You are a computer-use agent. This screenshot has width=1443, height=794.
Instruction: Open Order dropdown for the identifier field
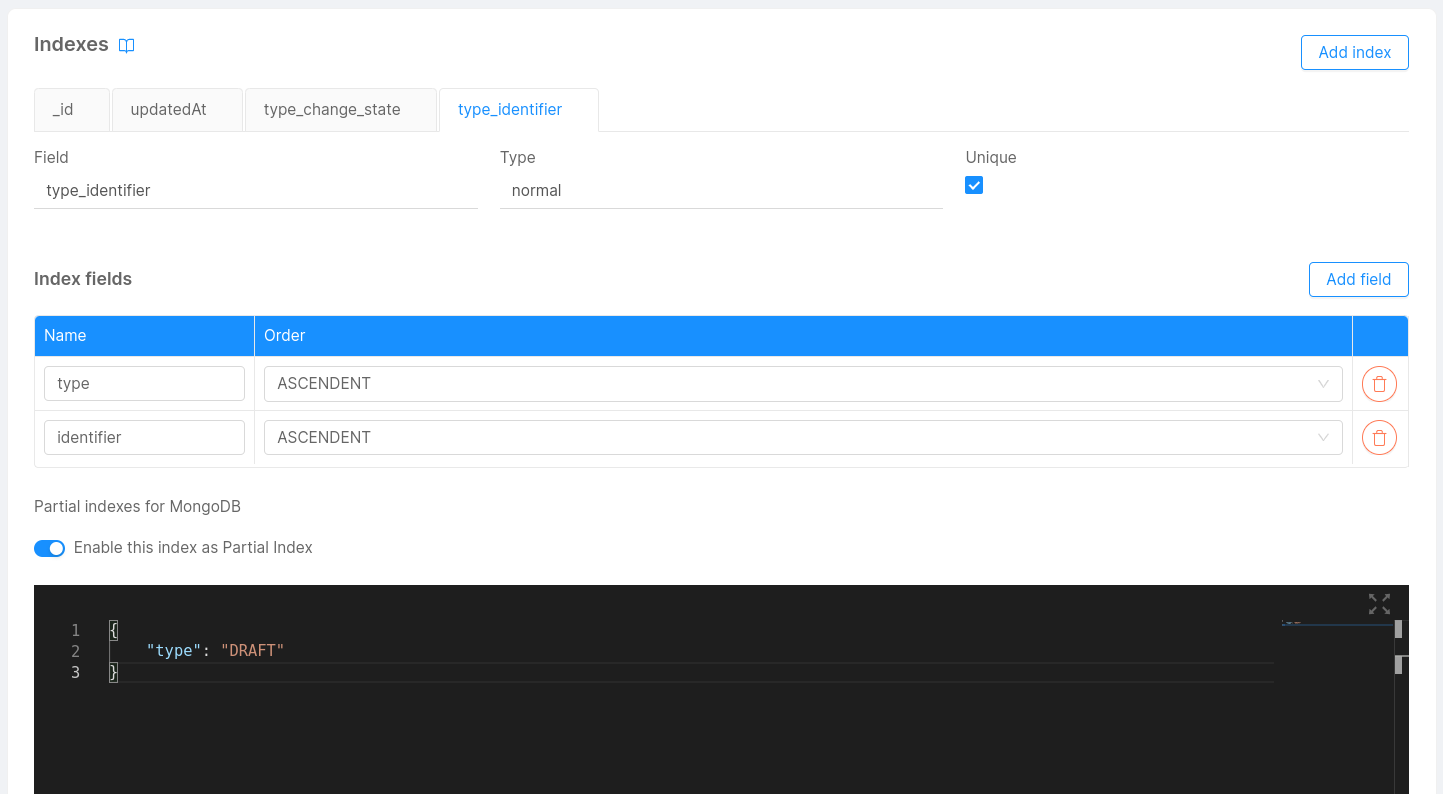[x=802, y=438]
